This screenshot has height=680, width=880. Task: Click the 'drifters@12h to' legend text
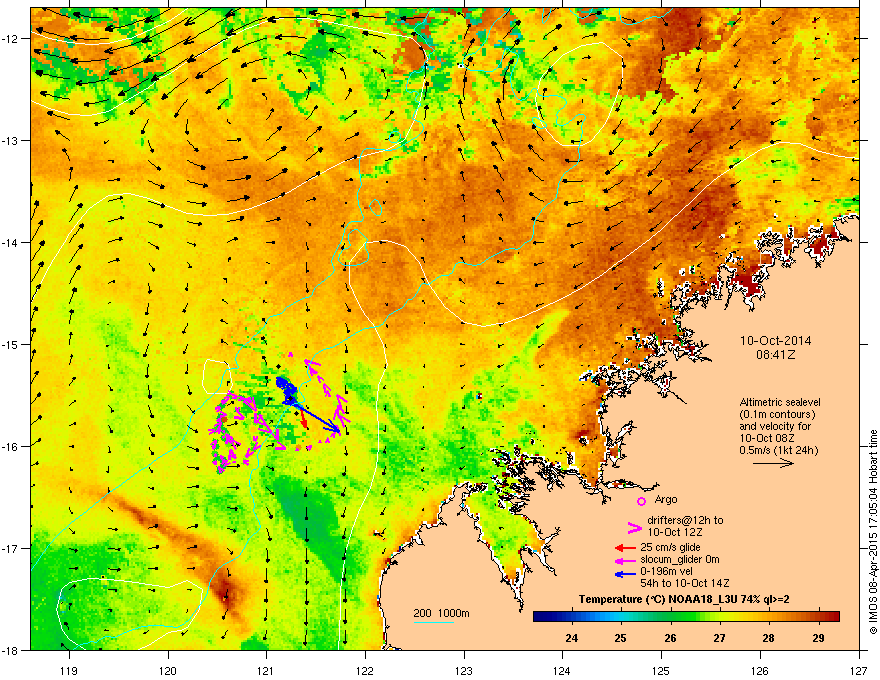coord(685,521)
